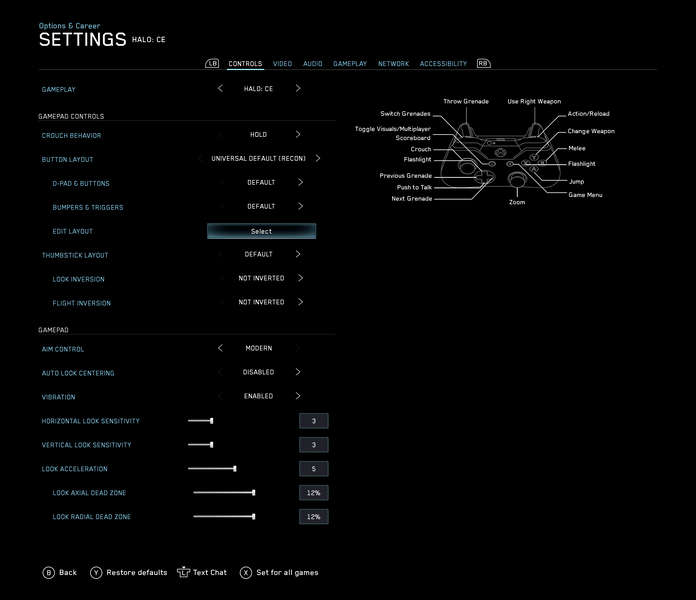Change Look Inversion using right arrow
696x600 pixels.
click(301, 278)
